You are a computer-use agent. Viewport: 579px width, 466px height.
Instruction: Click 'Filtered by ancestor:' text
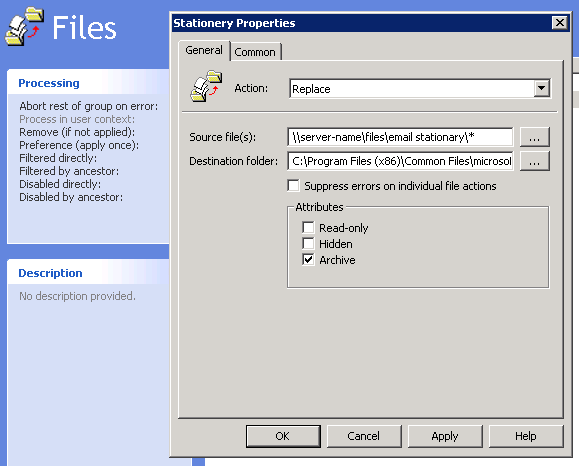click(x=69, y=171)
